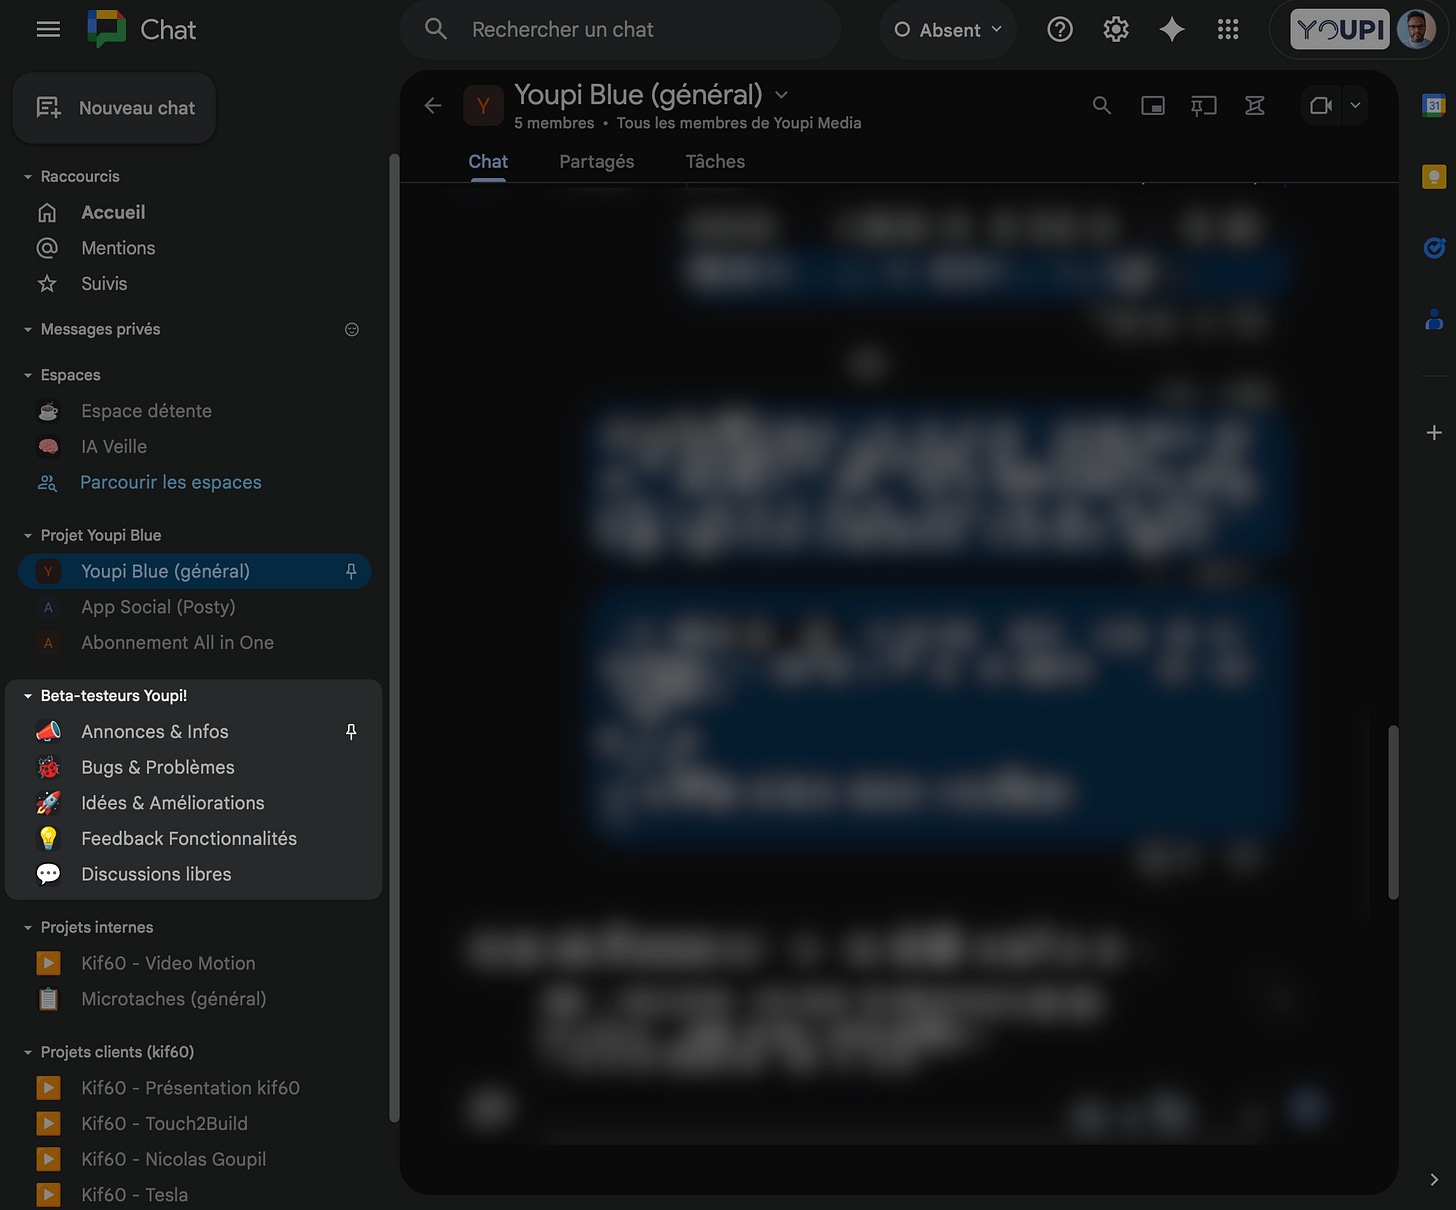
Task: Open the Settings gear icon
Action: click(1116, 30)
